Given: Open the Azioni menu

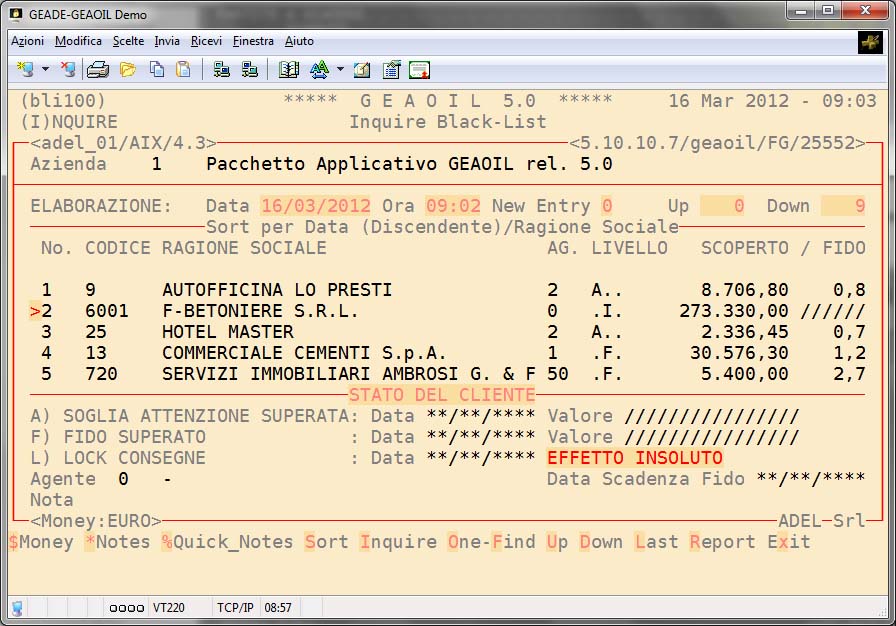Looking at the screenshot, I should coord(27,41).
